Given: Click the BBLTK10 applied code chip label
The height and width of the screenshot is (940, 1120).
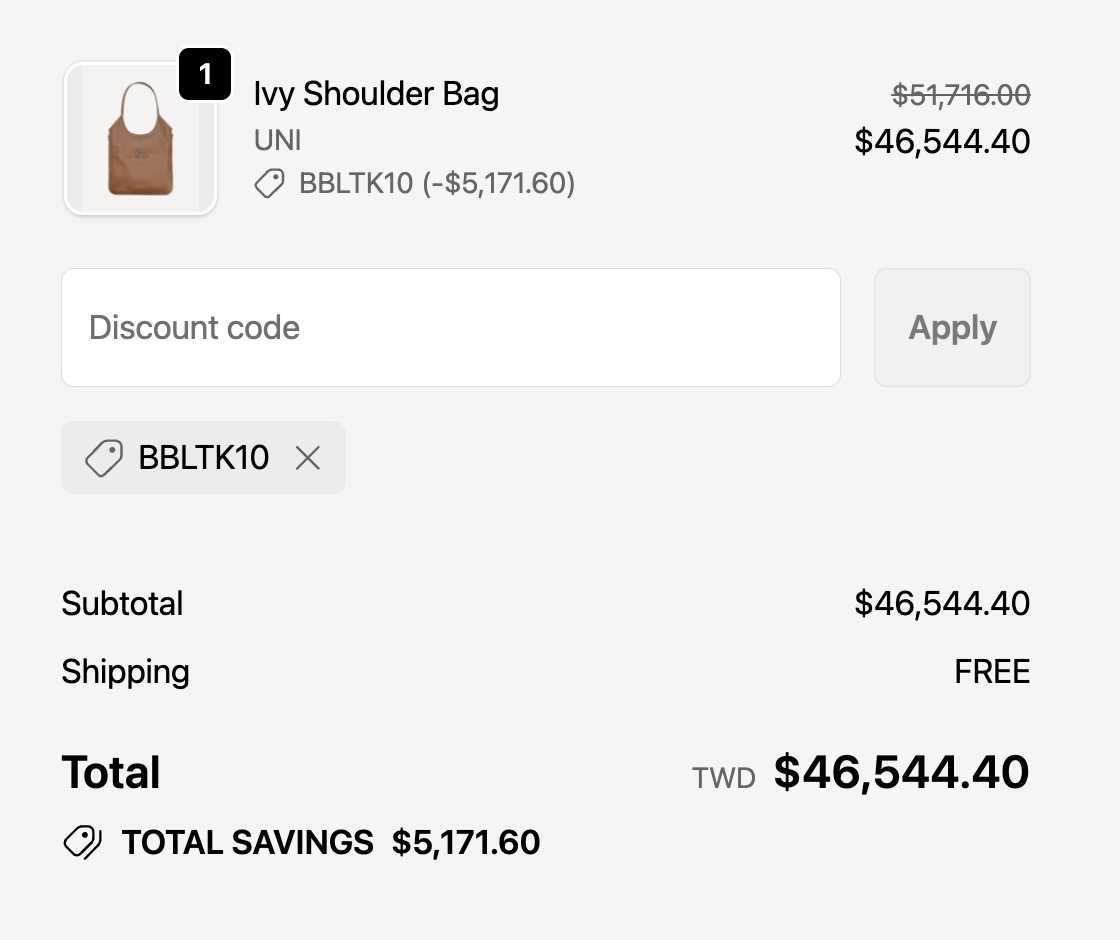Looking at the screenshot, I should [x=204, y=458].
